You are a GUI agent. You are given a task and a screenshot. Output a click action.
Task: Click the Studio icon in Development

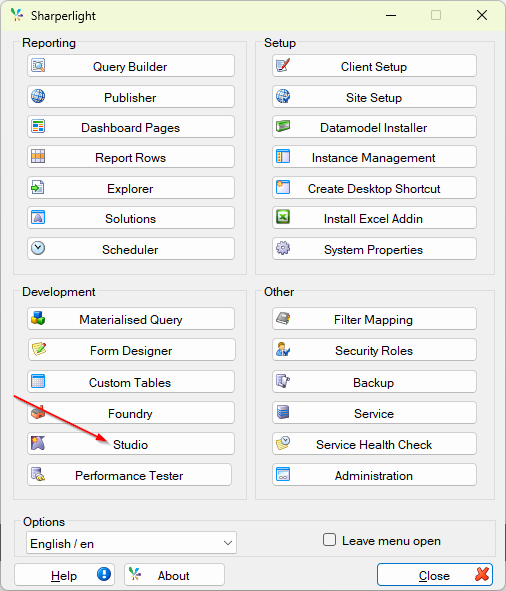[x=38, y=443]
